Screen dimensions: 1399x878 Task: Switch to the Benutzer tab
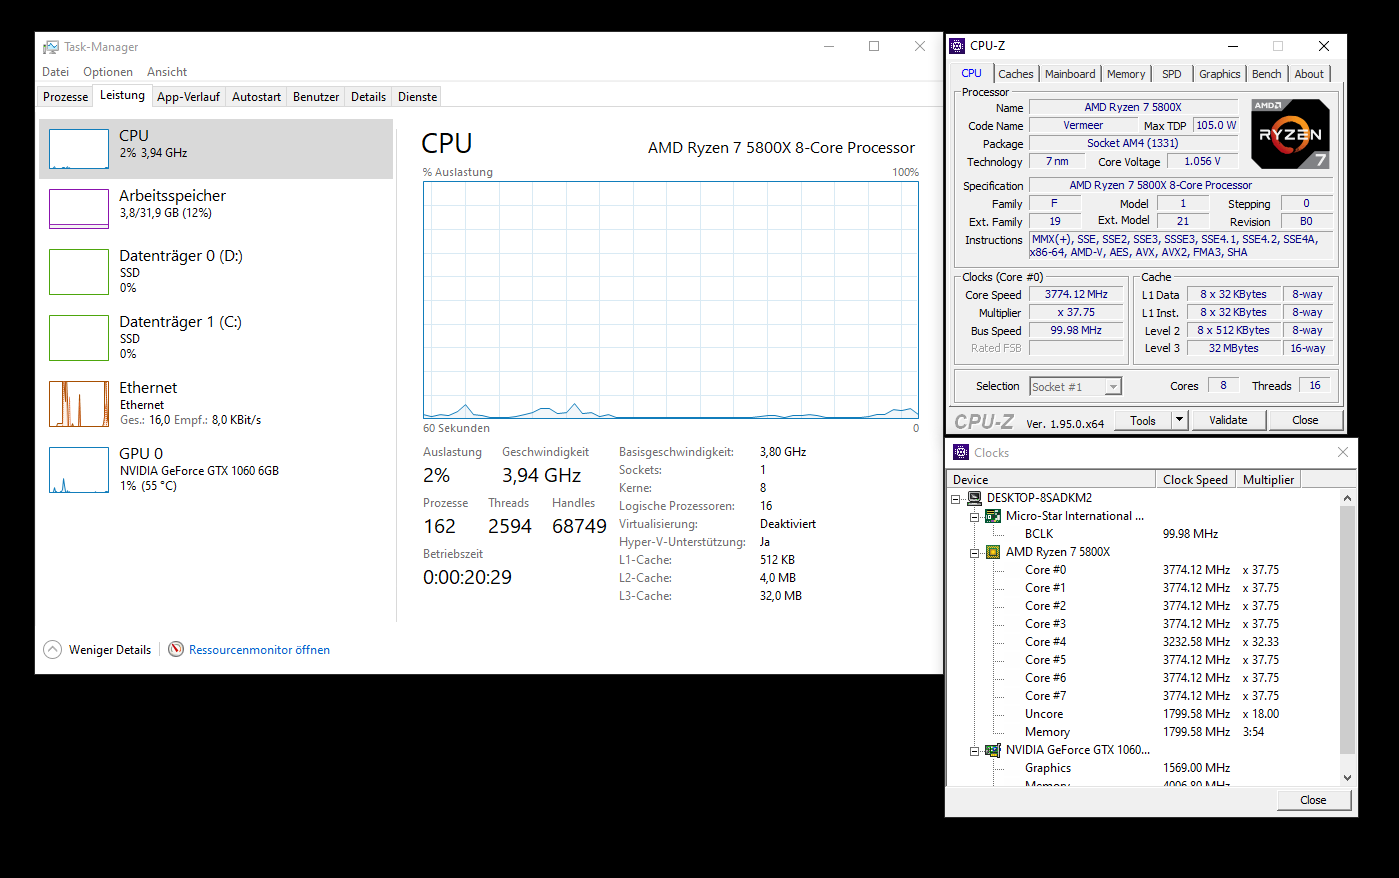[316, 97]
